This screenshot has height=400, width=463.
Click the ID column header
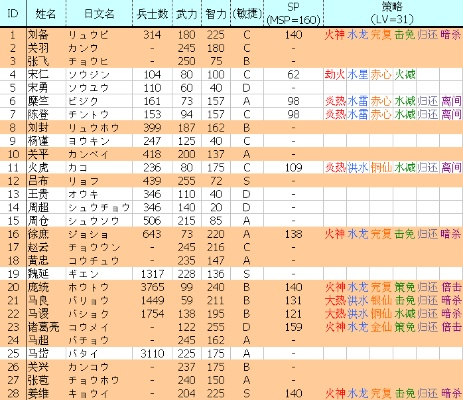click(x=13, y=14)
